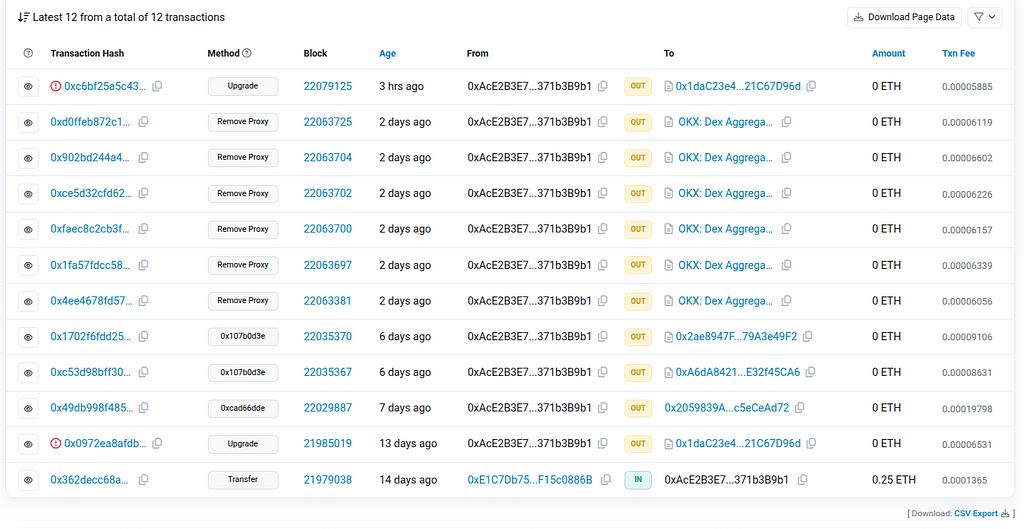Open block 22079125
The height and width of the screenshot is (529, 1024).
coord(328,87)
